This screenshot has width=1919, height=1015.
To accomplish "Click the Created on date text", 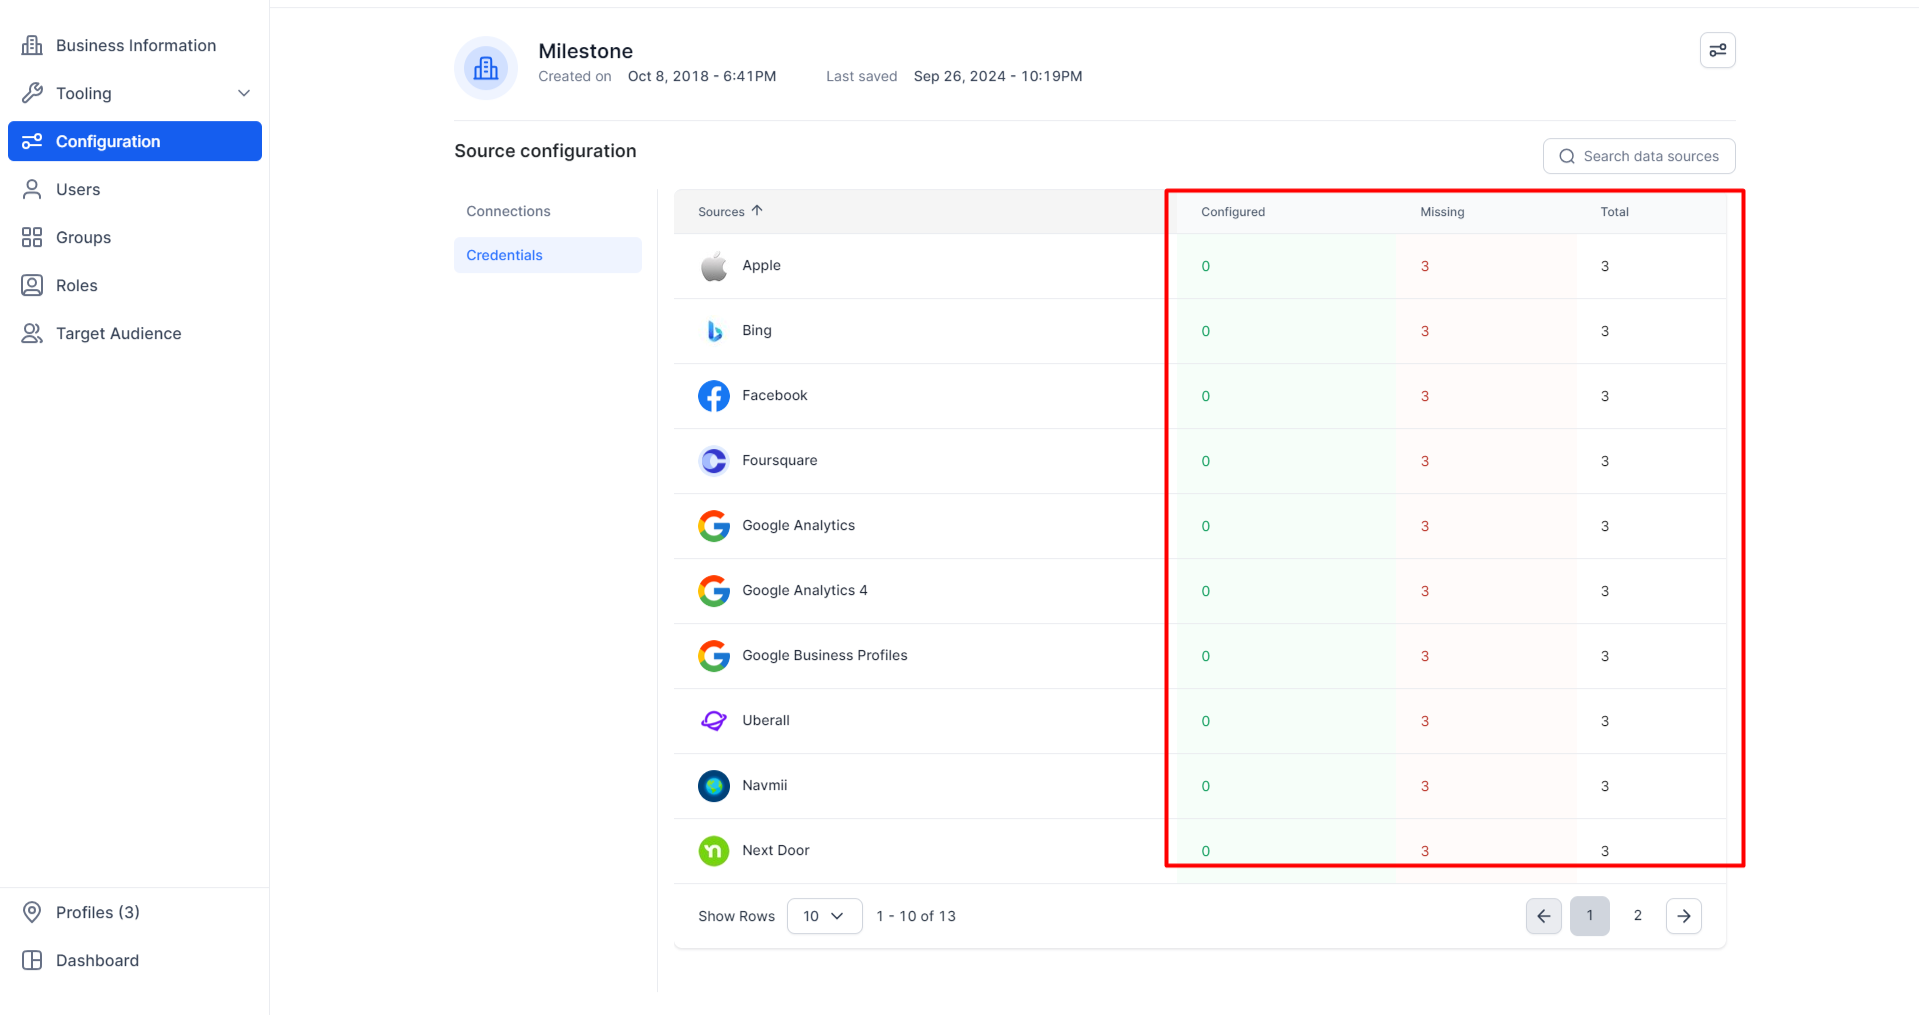I will coord(702,76).
